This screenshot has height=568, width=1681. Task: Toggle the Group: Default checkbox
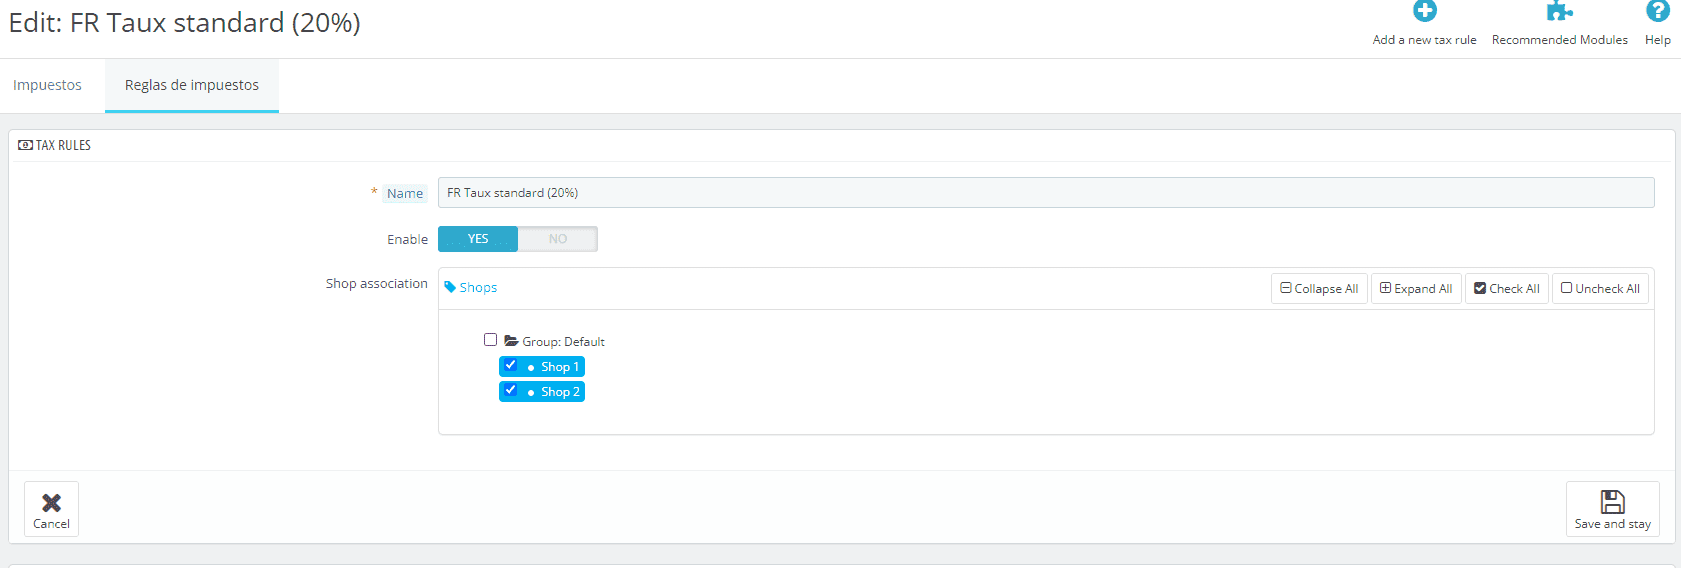pos(490,340)
